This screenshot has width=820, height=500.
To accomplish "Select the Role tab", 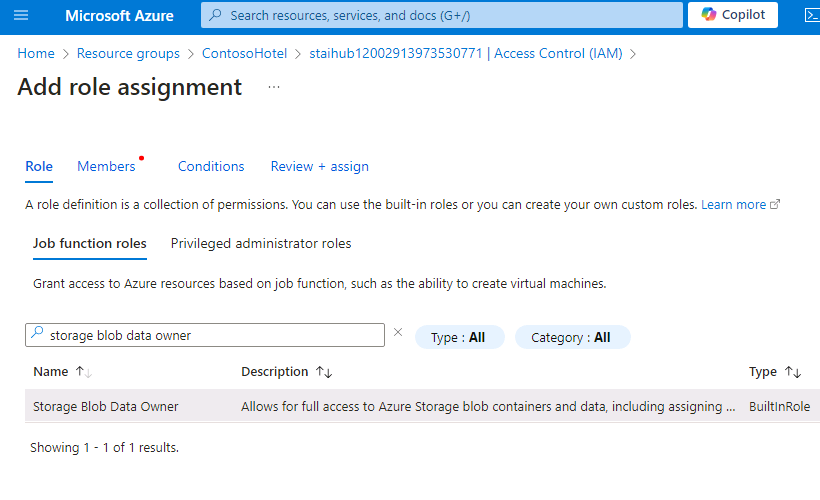I will (39, 166).
